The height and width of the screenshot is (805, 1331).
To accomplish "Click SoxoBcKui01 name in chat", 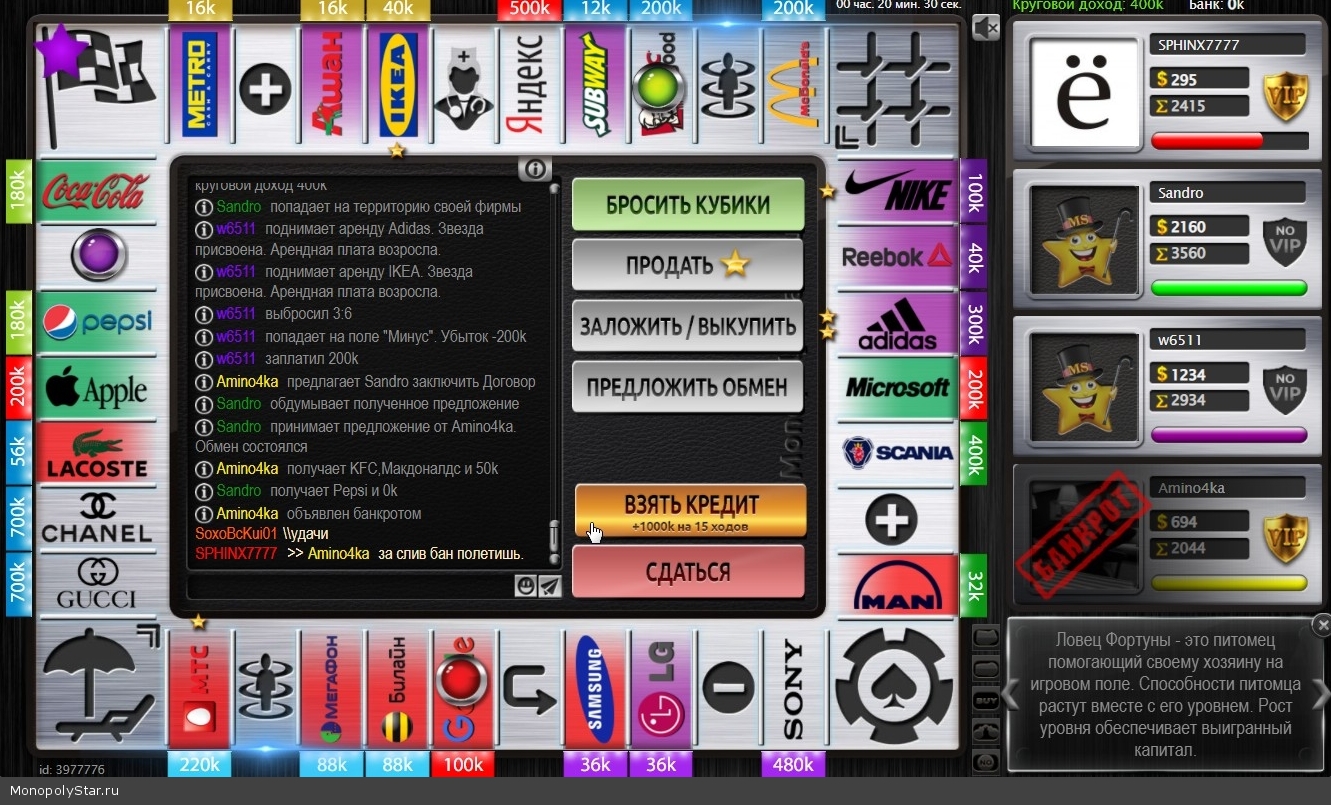I will (x=236, y=534).
